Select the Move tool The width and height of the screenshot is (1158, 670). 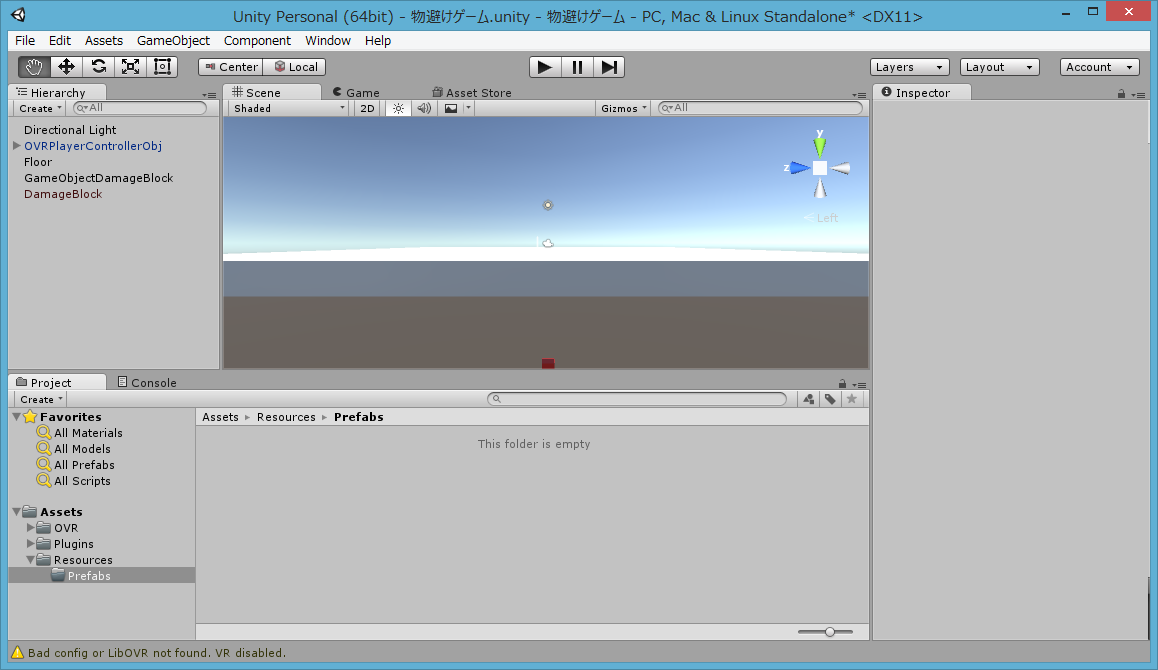pyautogui.click(x=66, y=66)
